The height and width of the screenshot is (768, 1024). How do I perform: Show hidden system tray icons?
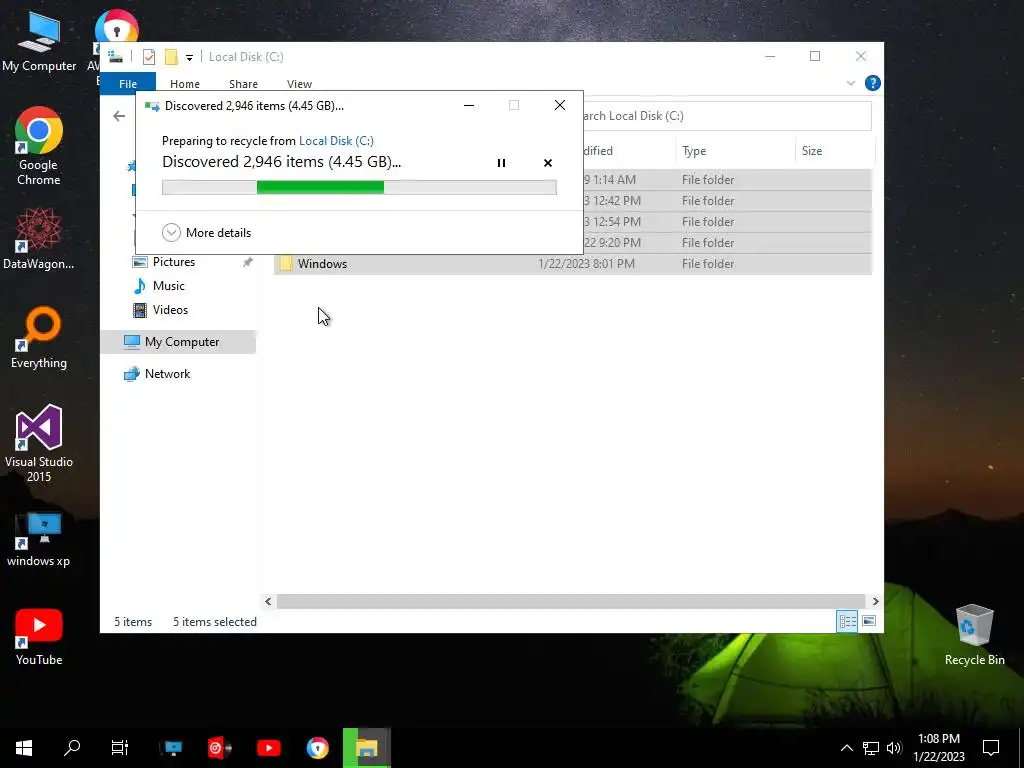(x=846, y=748)
